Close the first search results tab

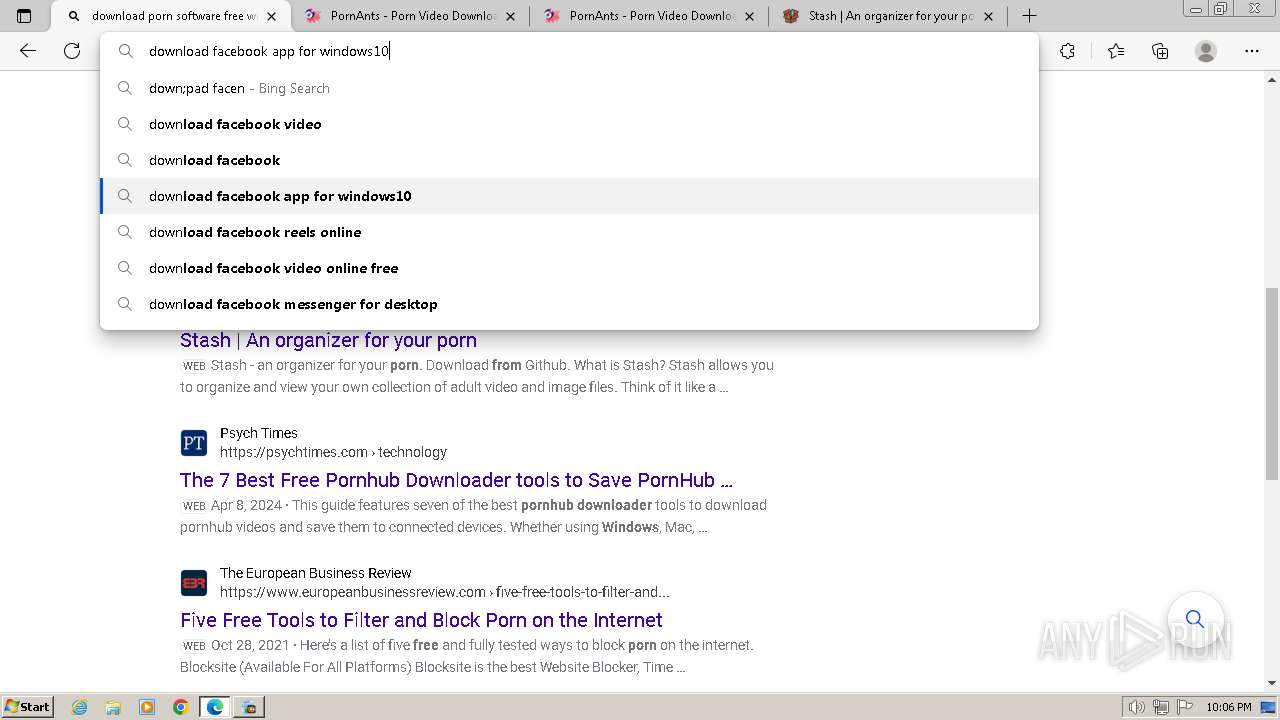pos(271,16)
